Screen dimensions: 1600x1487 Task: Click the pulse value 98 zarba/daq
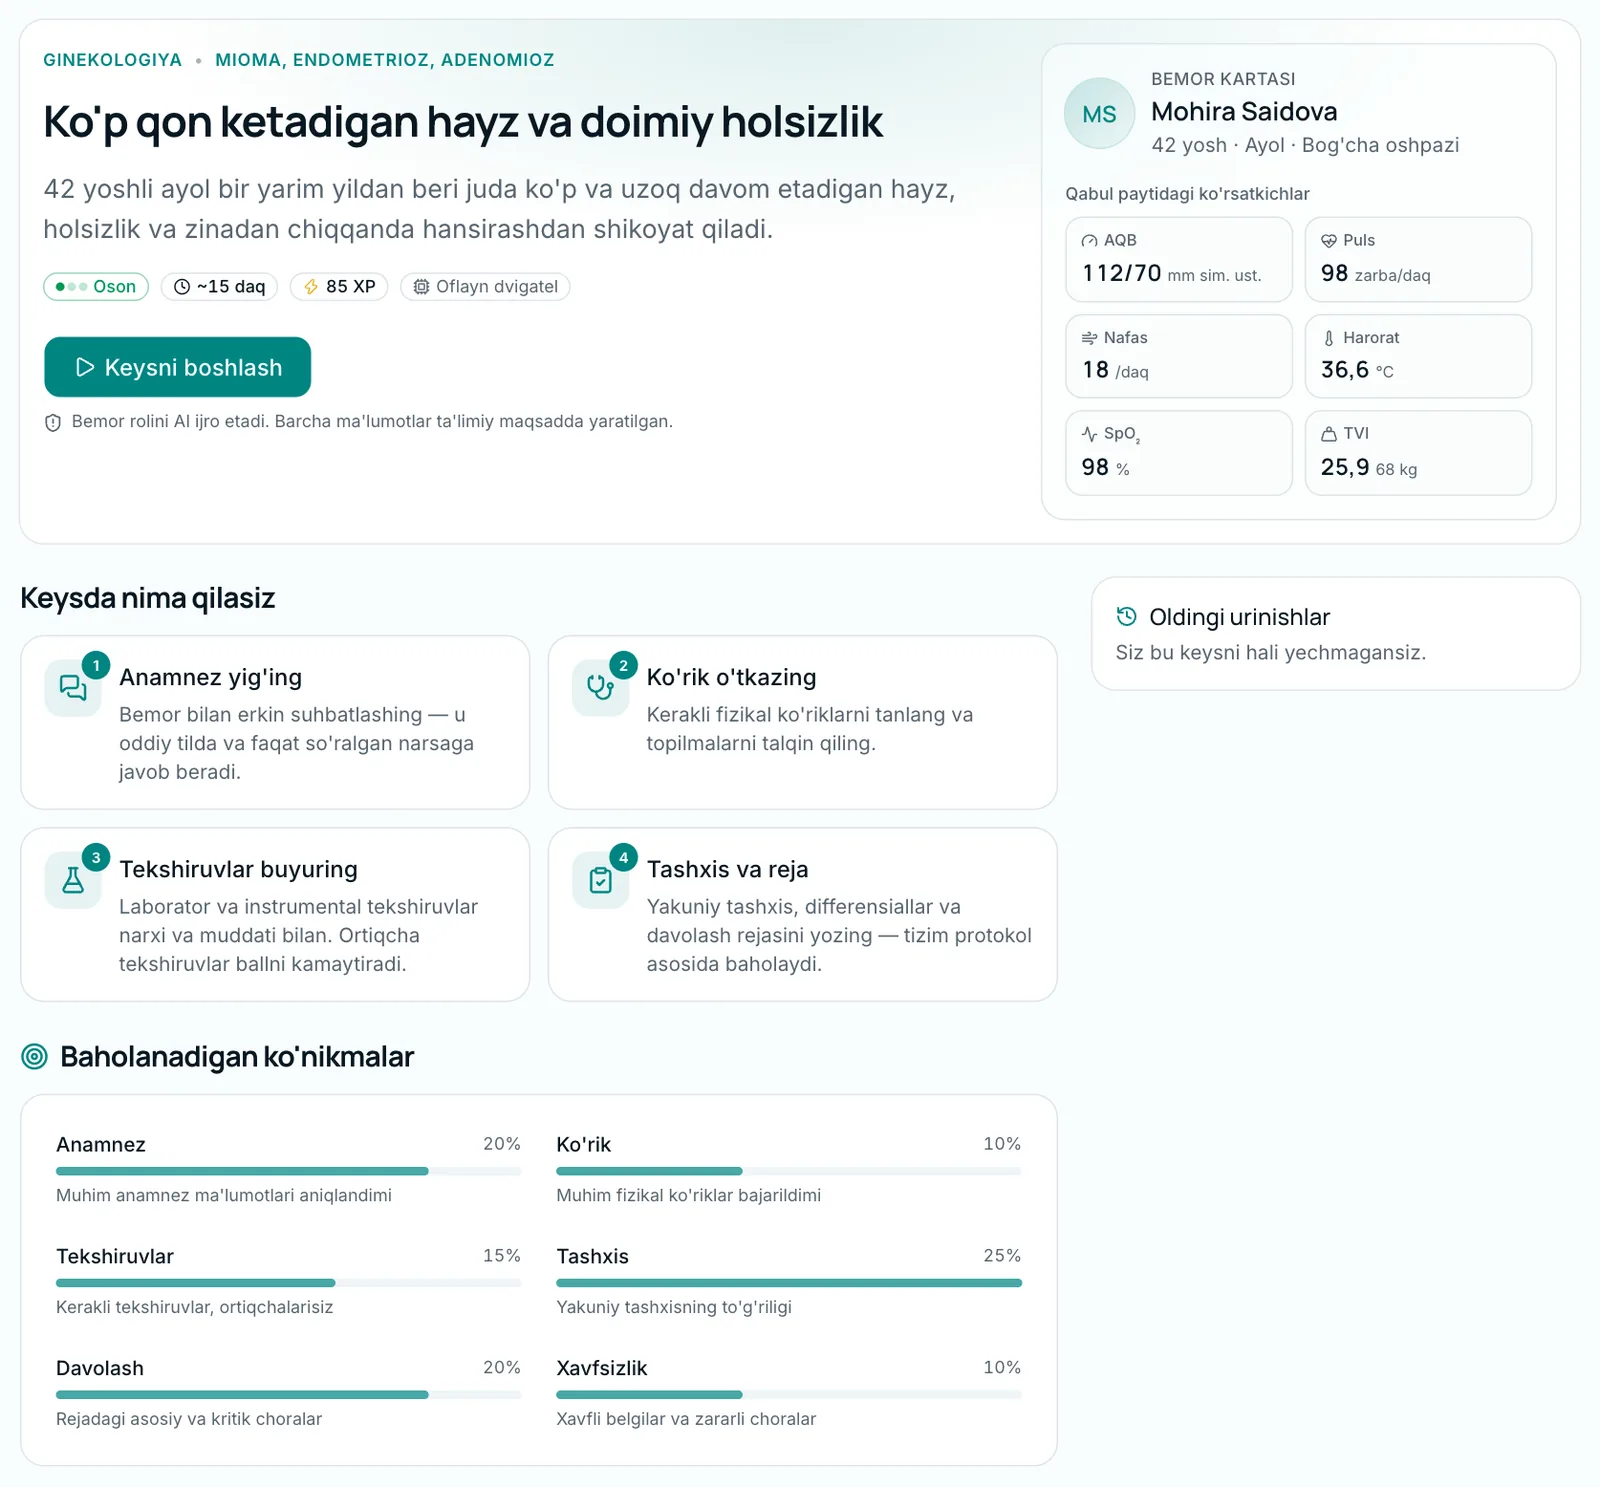pos(1376,273)
